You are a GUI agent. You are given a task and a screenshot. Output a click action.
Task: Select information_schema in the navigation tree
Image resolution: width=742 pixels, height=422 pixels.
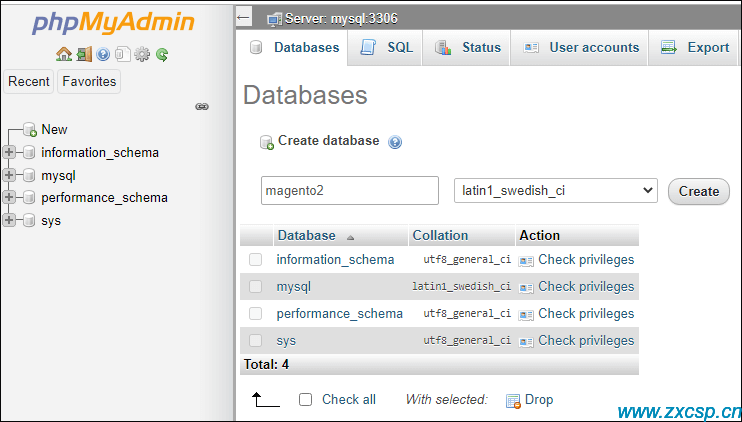coord(100,153)
